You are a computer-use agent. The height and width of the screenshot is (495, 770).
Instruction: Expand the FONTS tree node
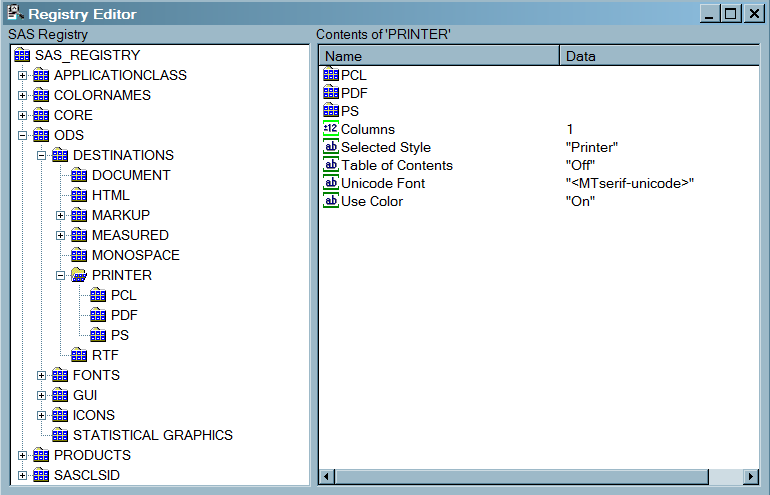(x=42, y=375)
